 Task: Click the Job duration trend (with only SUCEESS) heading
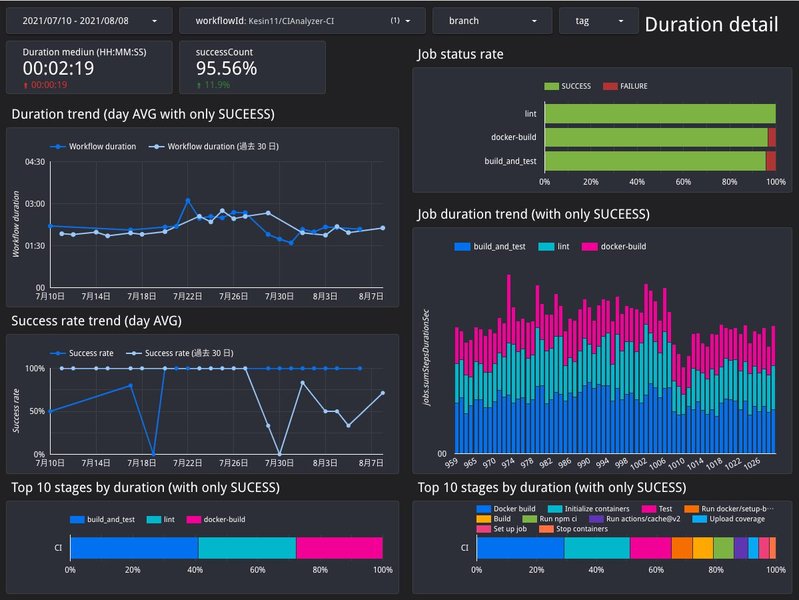(x=534, y=214)
